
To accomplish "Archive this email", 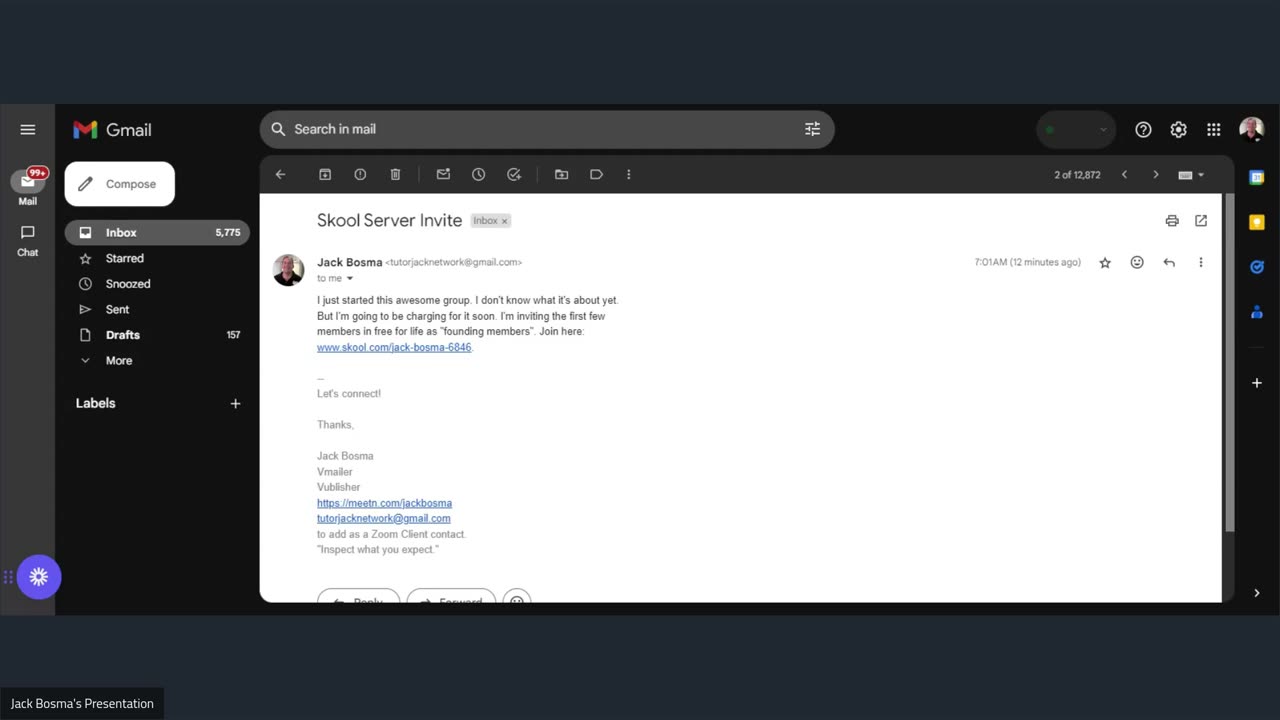I will coord(325,174).
